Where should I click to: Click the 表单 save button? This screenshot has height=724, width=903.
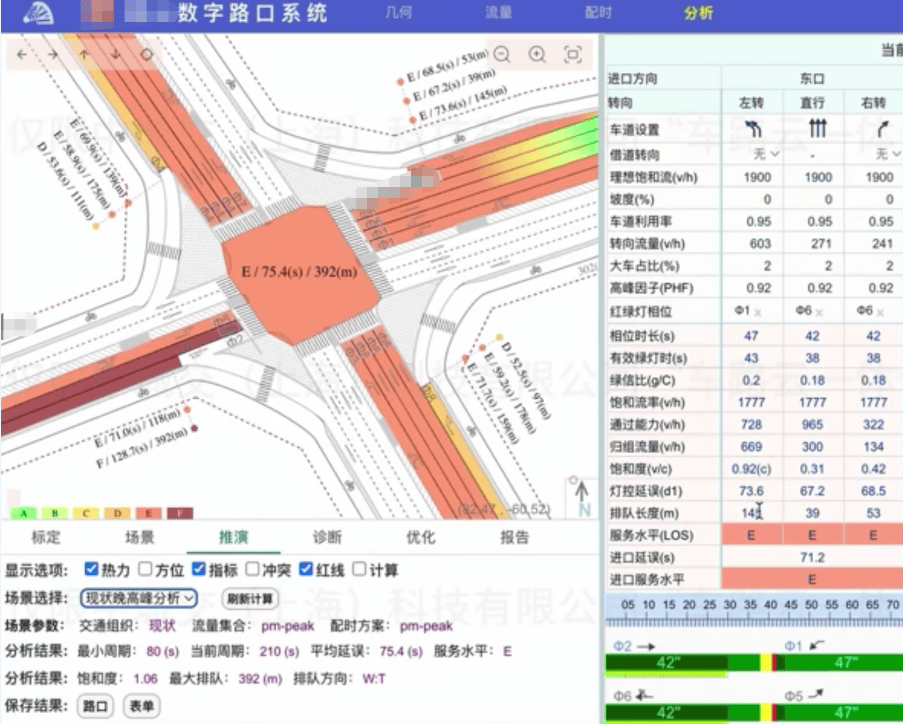(x=141, y=706)
